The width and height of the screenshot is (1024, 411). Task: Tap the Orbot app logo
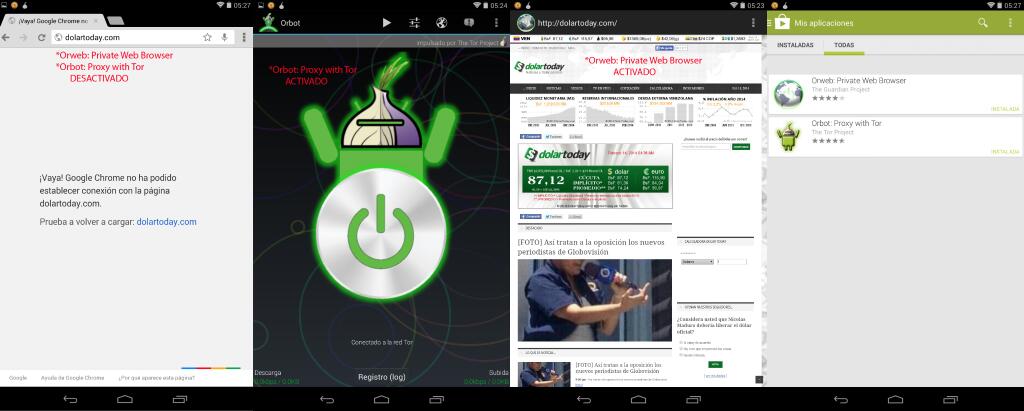point(266,22)
